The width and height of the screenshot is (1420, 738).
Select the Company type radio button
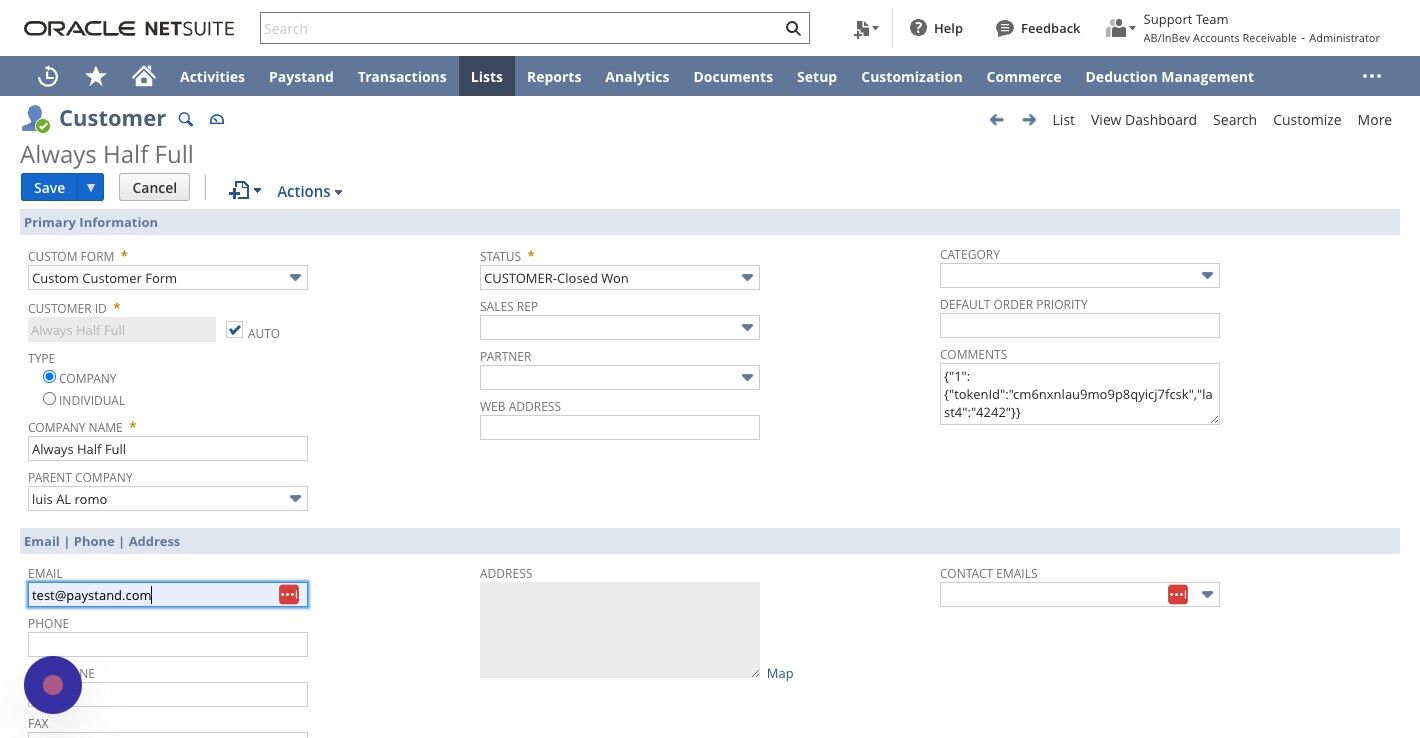pyautogui.click(x=49, y=377)
